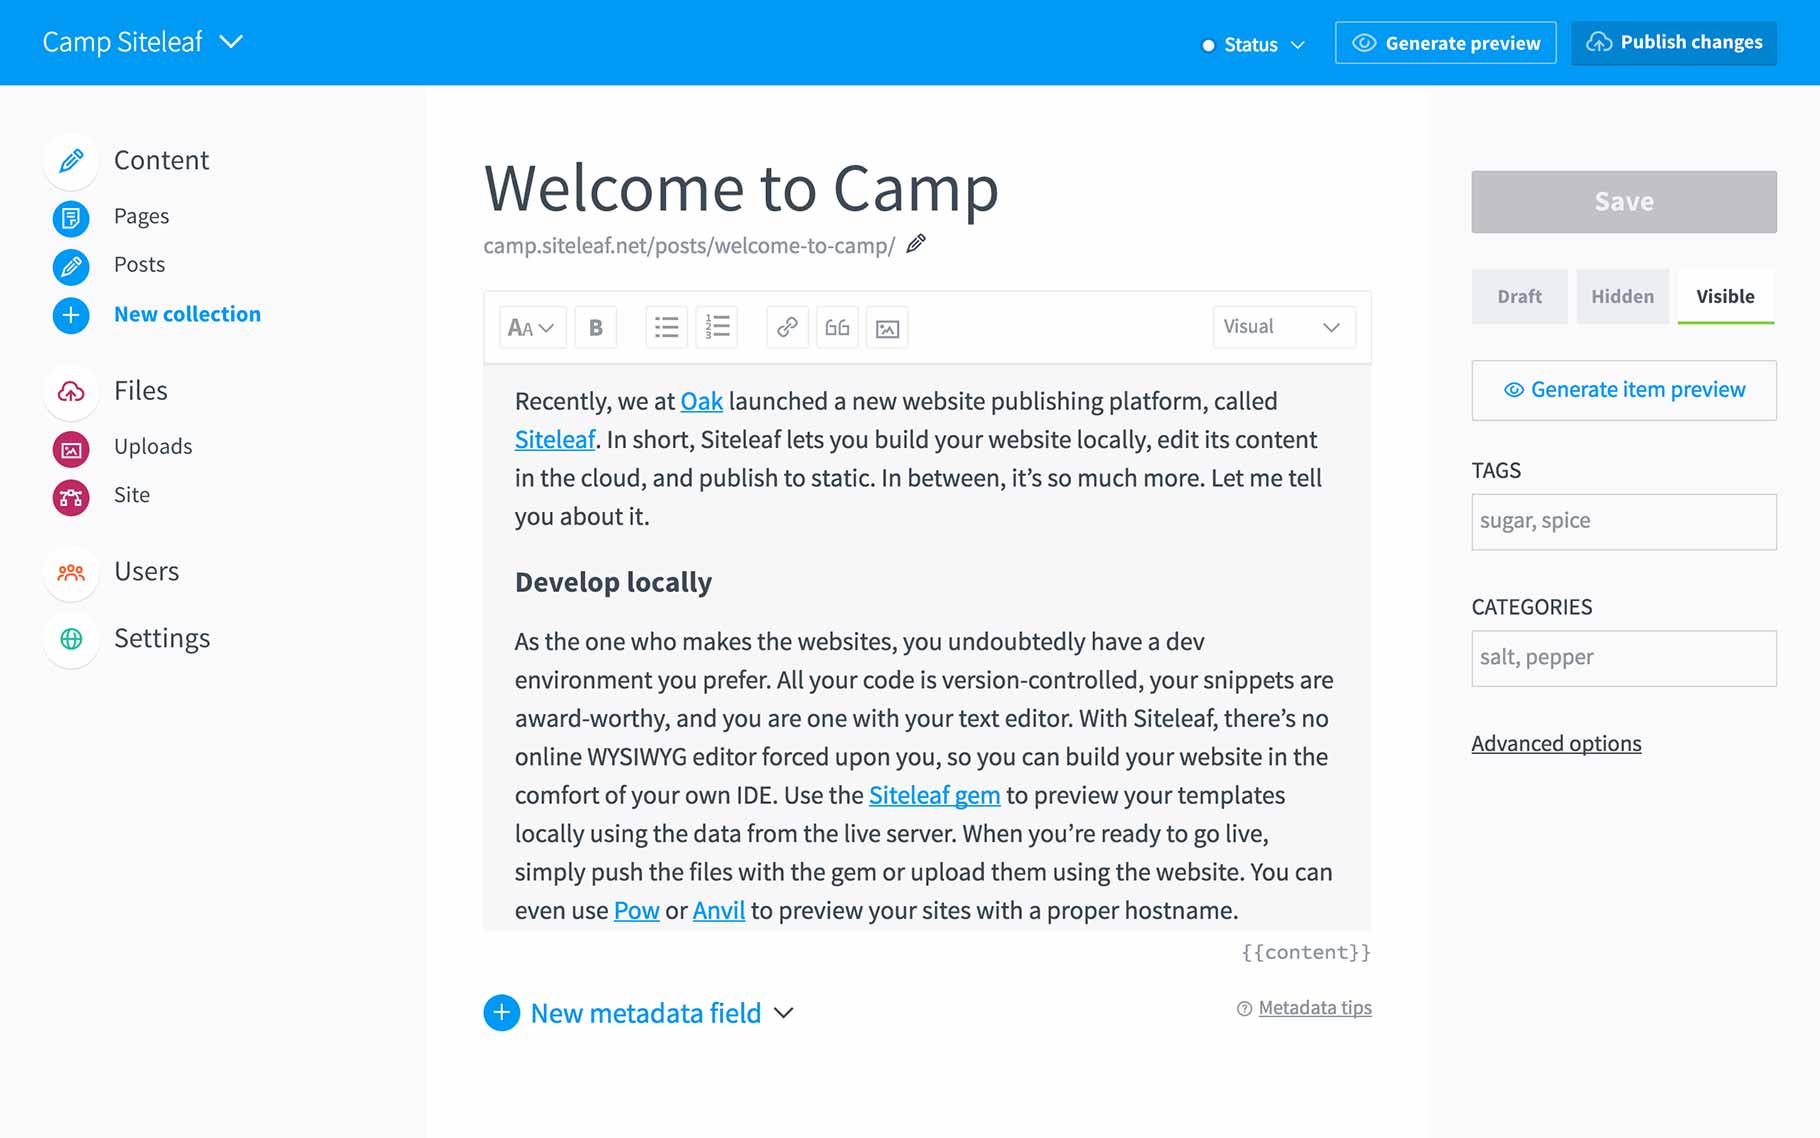
Task: Click into the Tags input field
Action: pos(1623,522)
